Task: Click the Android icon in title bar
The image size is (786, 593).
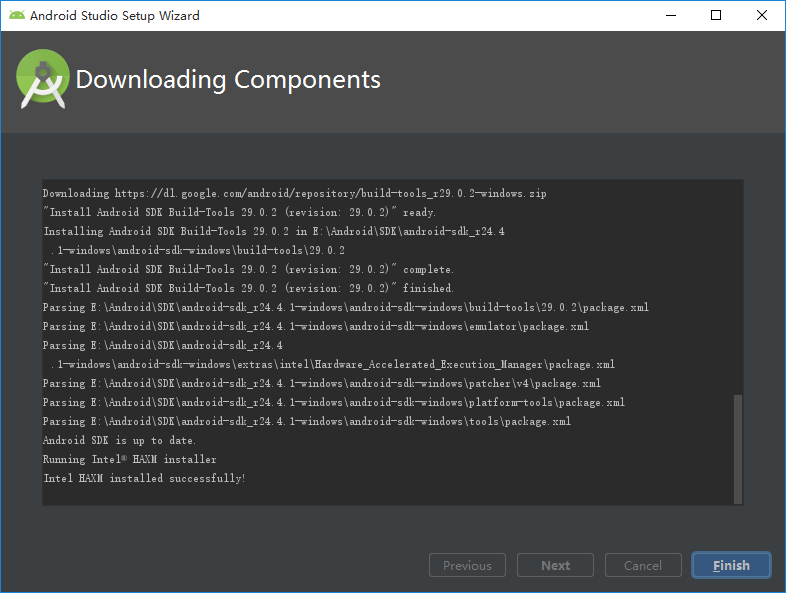Action: (x=17, y=16)
